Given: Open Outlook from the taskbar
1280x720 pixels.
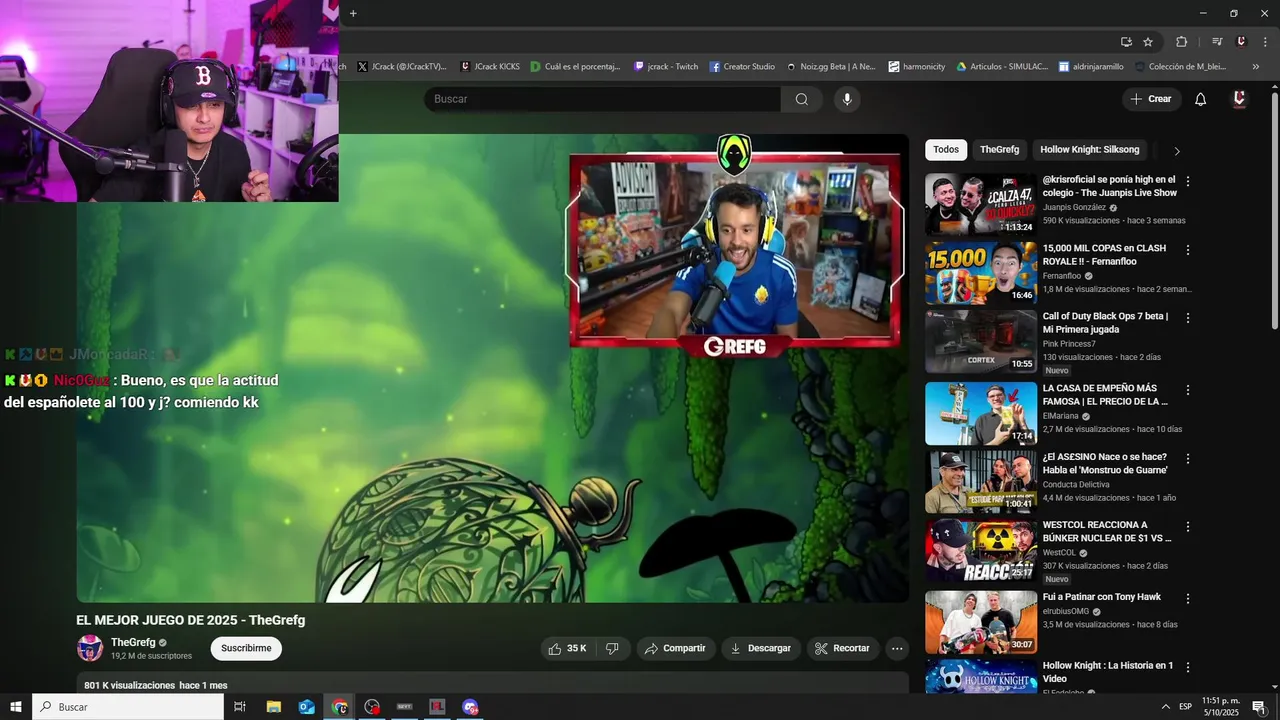Looking at the screenshot, I should click(307, 707).
